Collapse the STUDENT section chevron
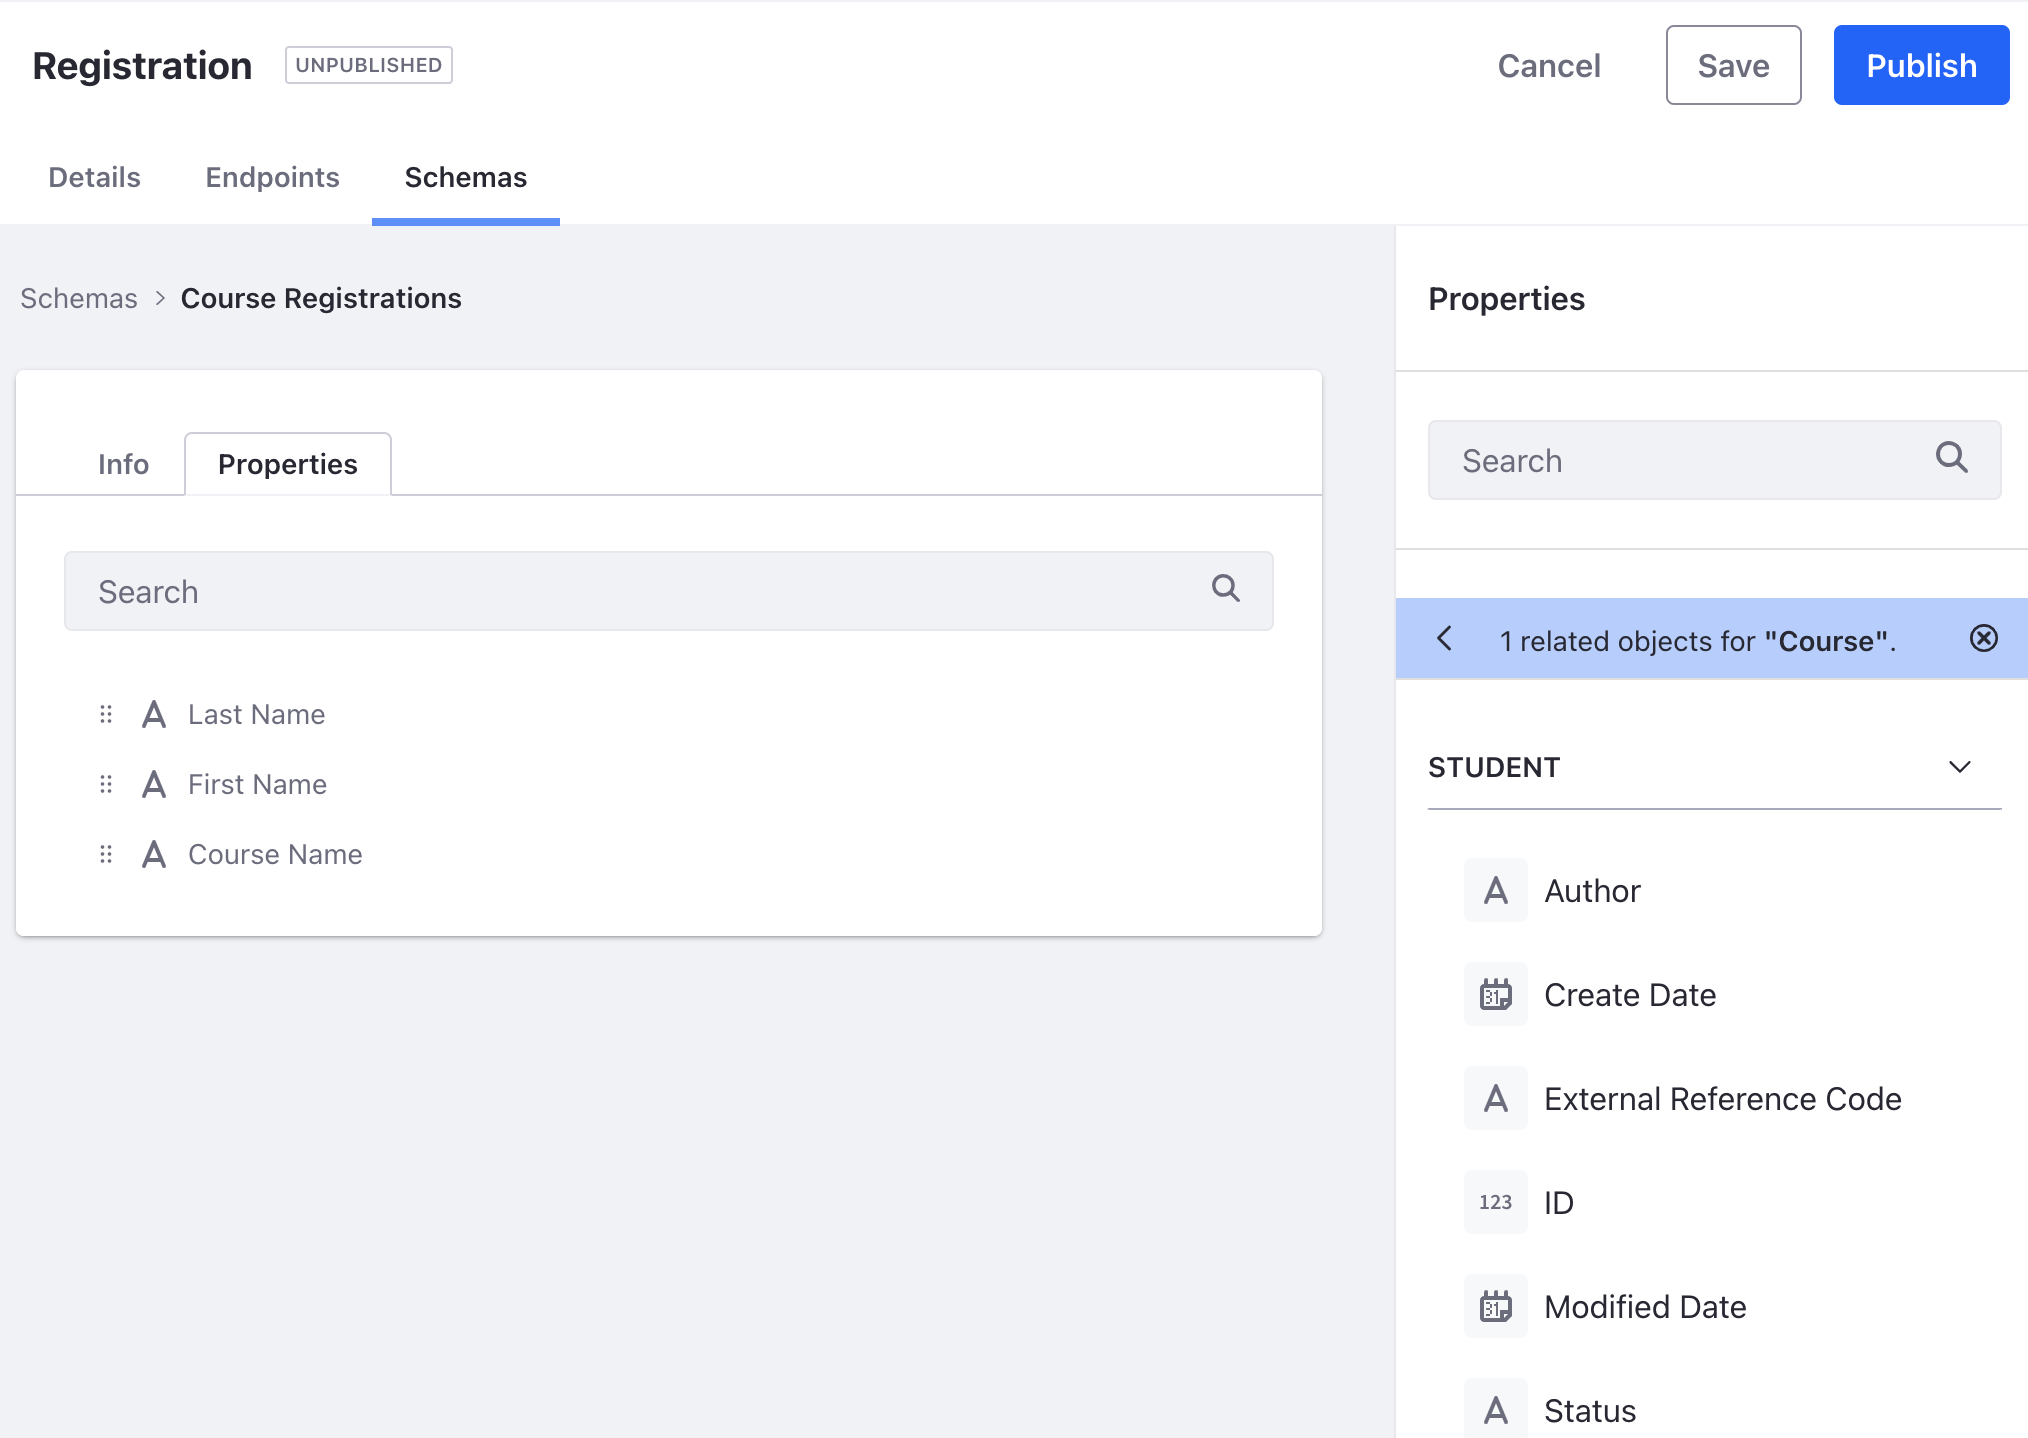The height and width of the screenshot is (1438, 2028). pos(1960,767)
